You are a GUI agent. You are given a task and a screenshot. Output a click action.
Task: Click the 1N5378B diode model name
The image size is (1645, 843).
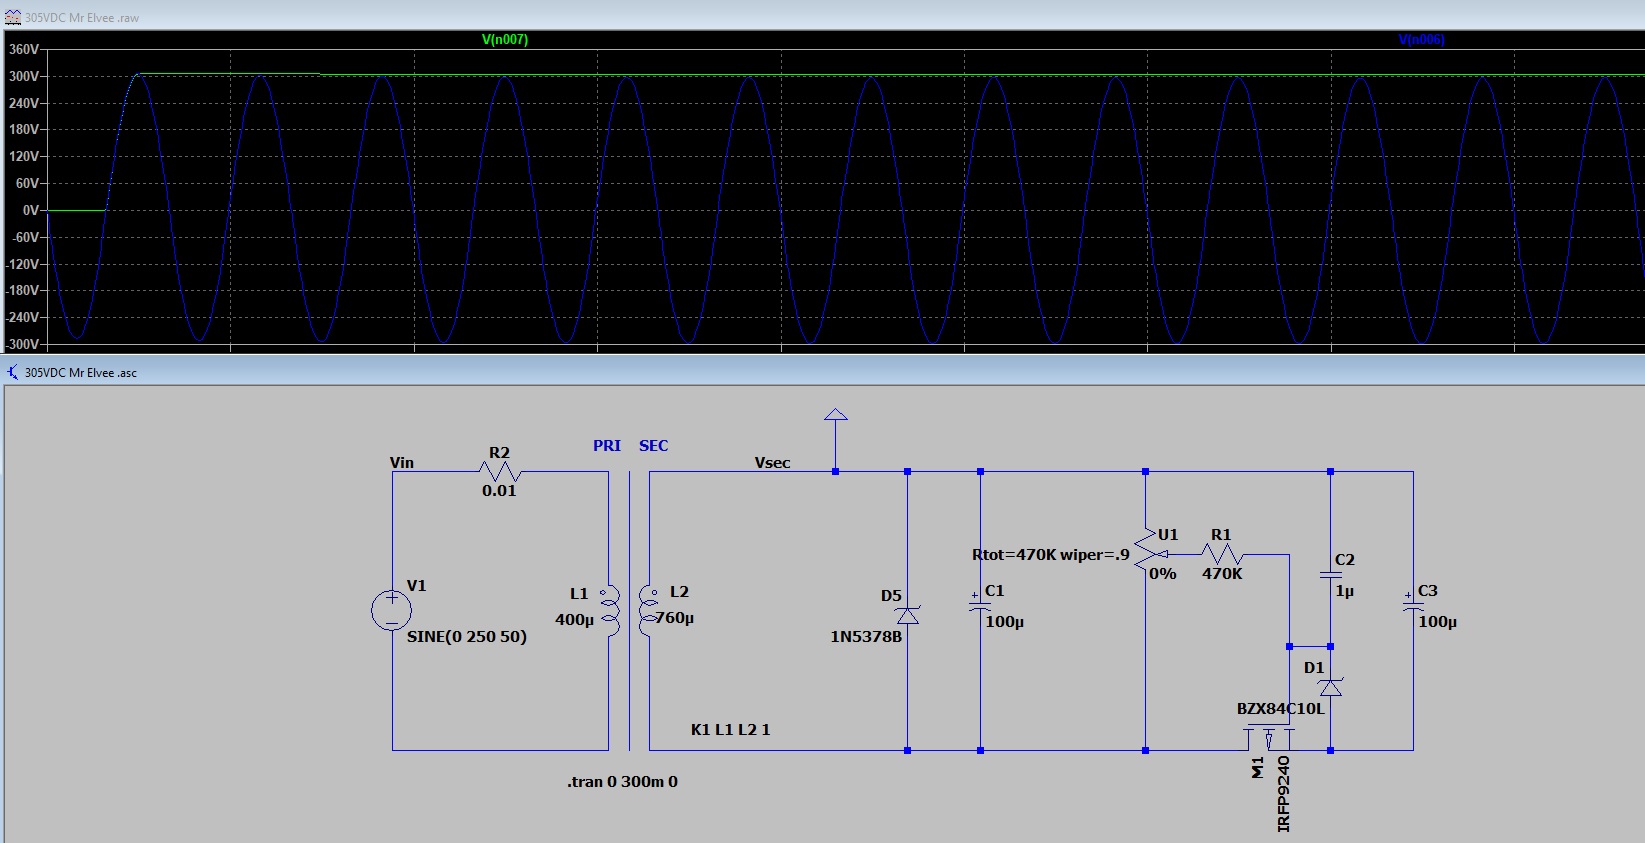pyautogui.click(x=866, y=637)
